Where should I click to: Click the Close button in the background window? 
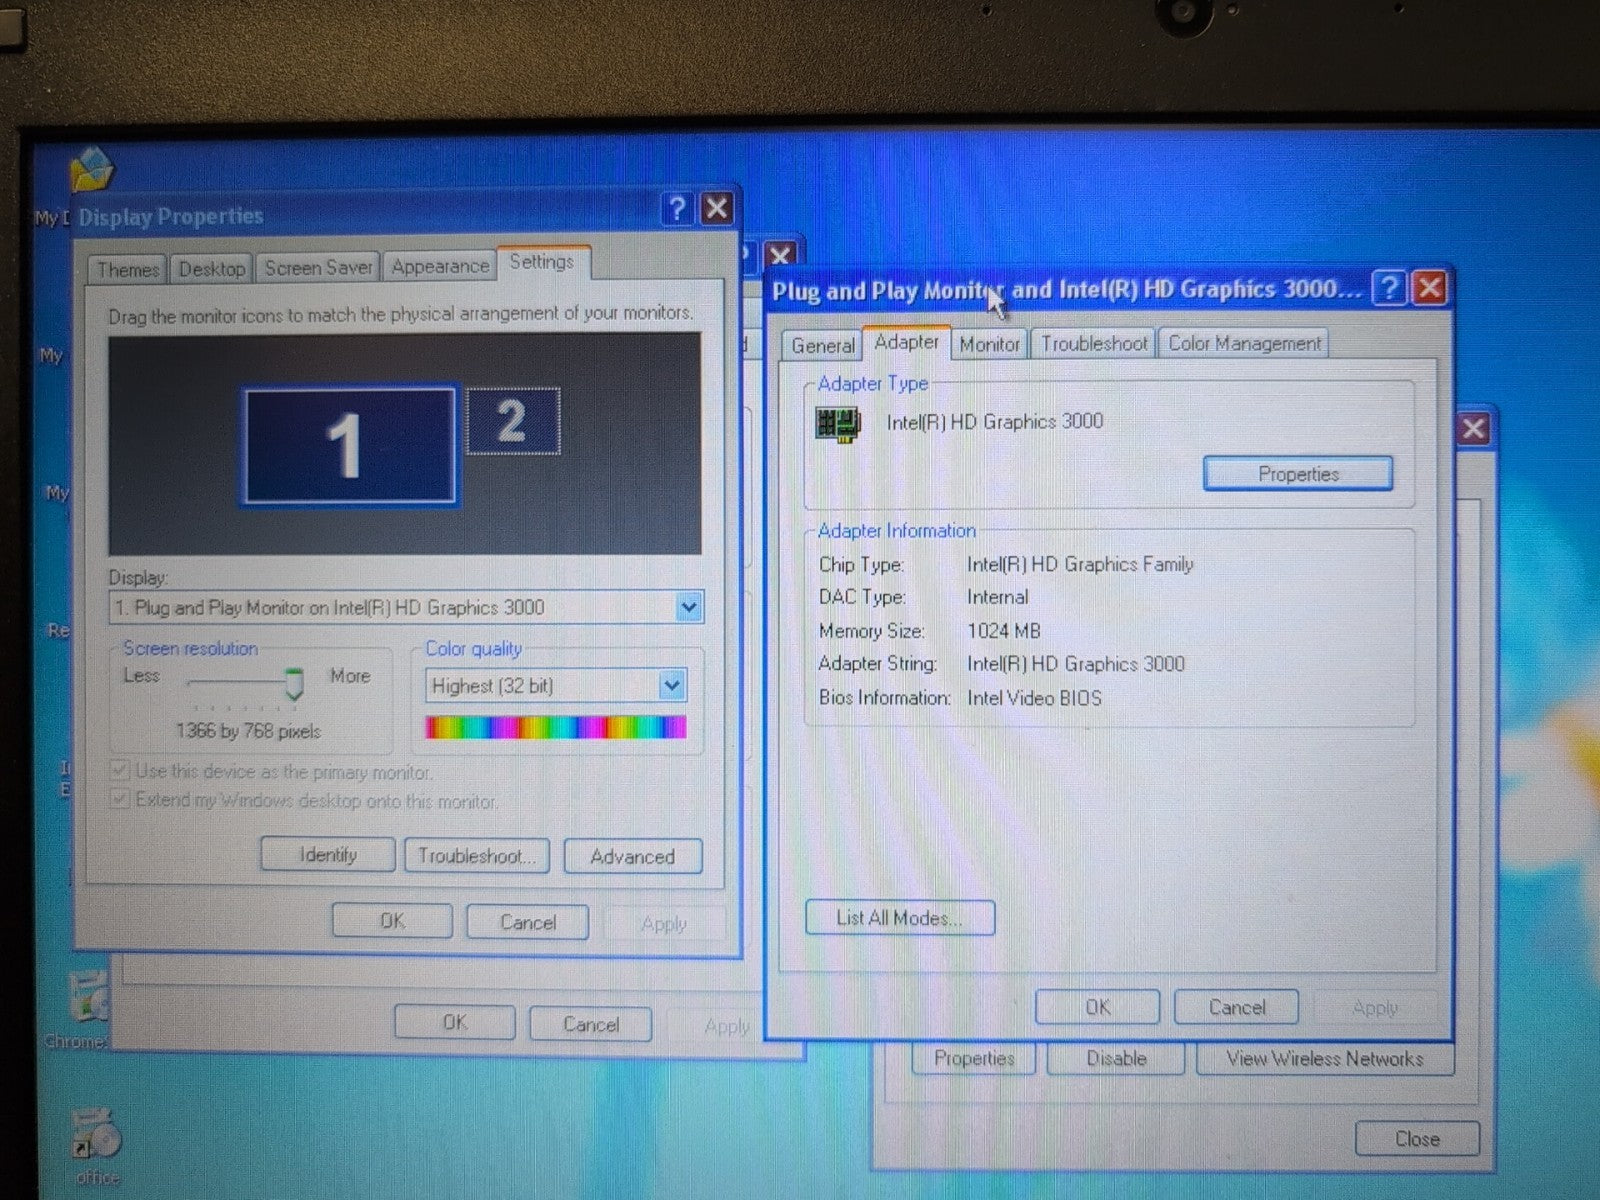(1417, 1139)
